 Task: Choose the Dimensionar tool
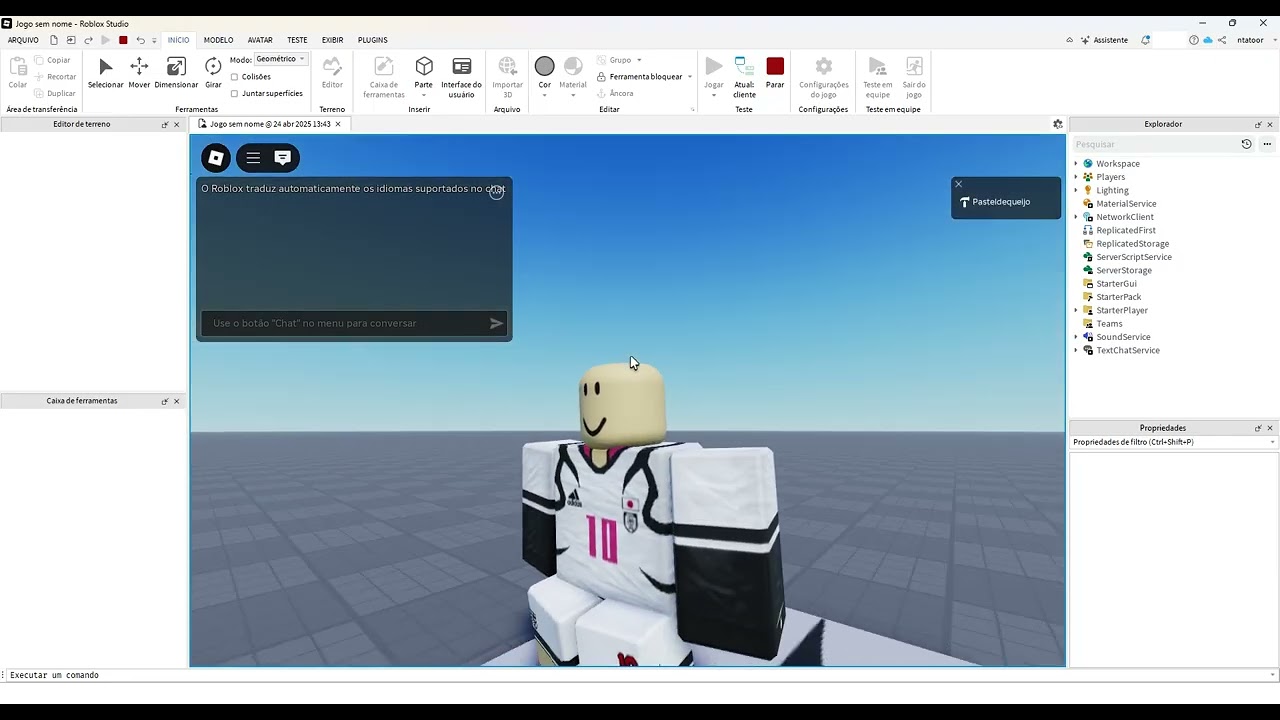click(x=176, y=73)
